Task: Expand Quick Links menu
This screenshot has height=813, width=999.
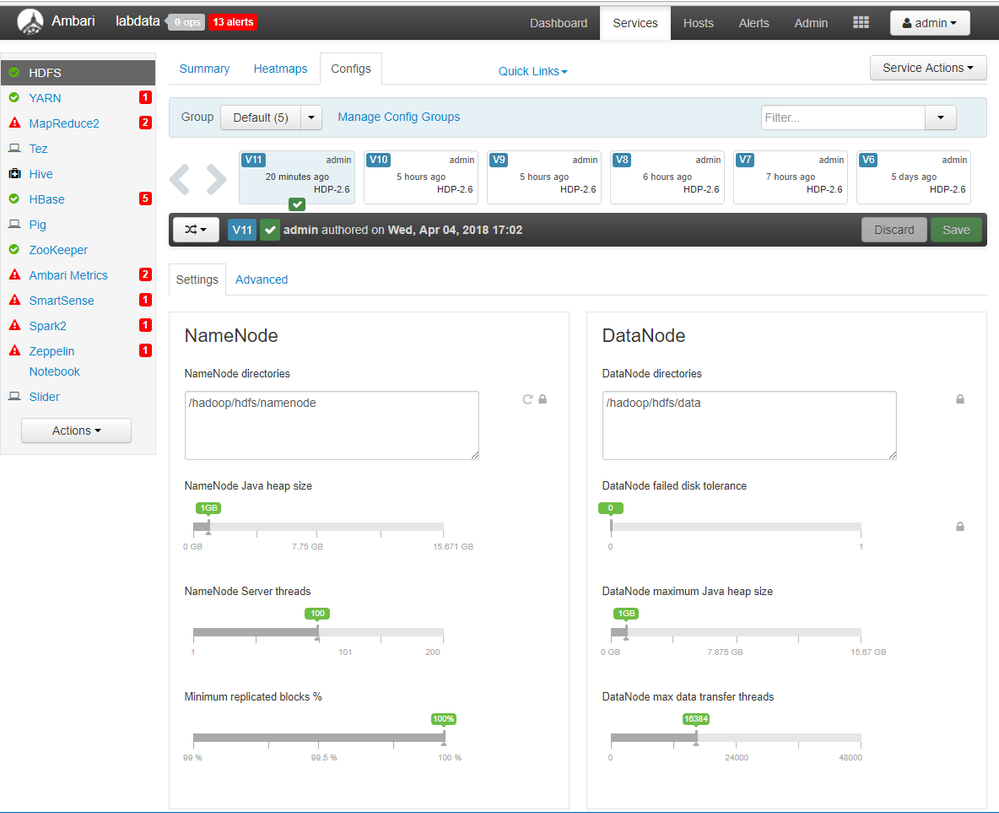Action: (533, 71)
